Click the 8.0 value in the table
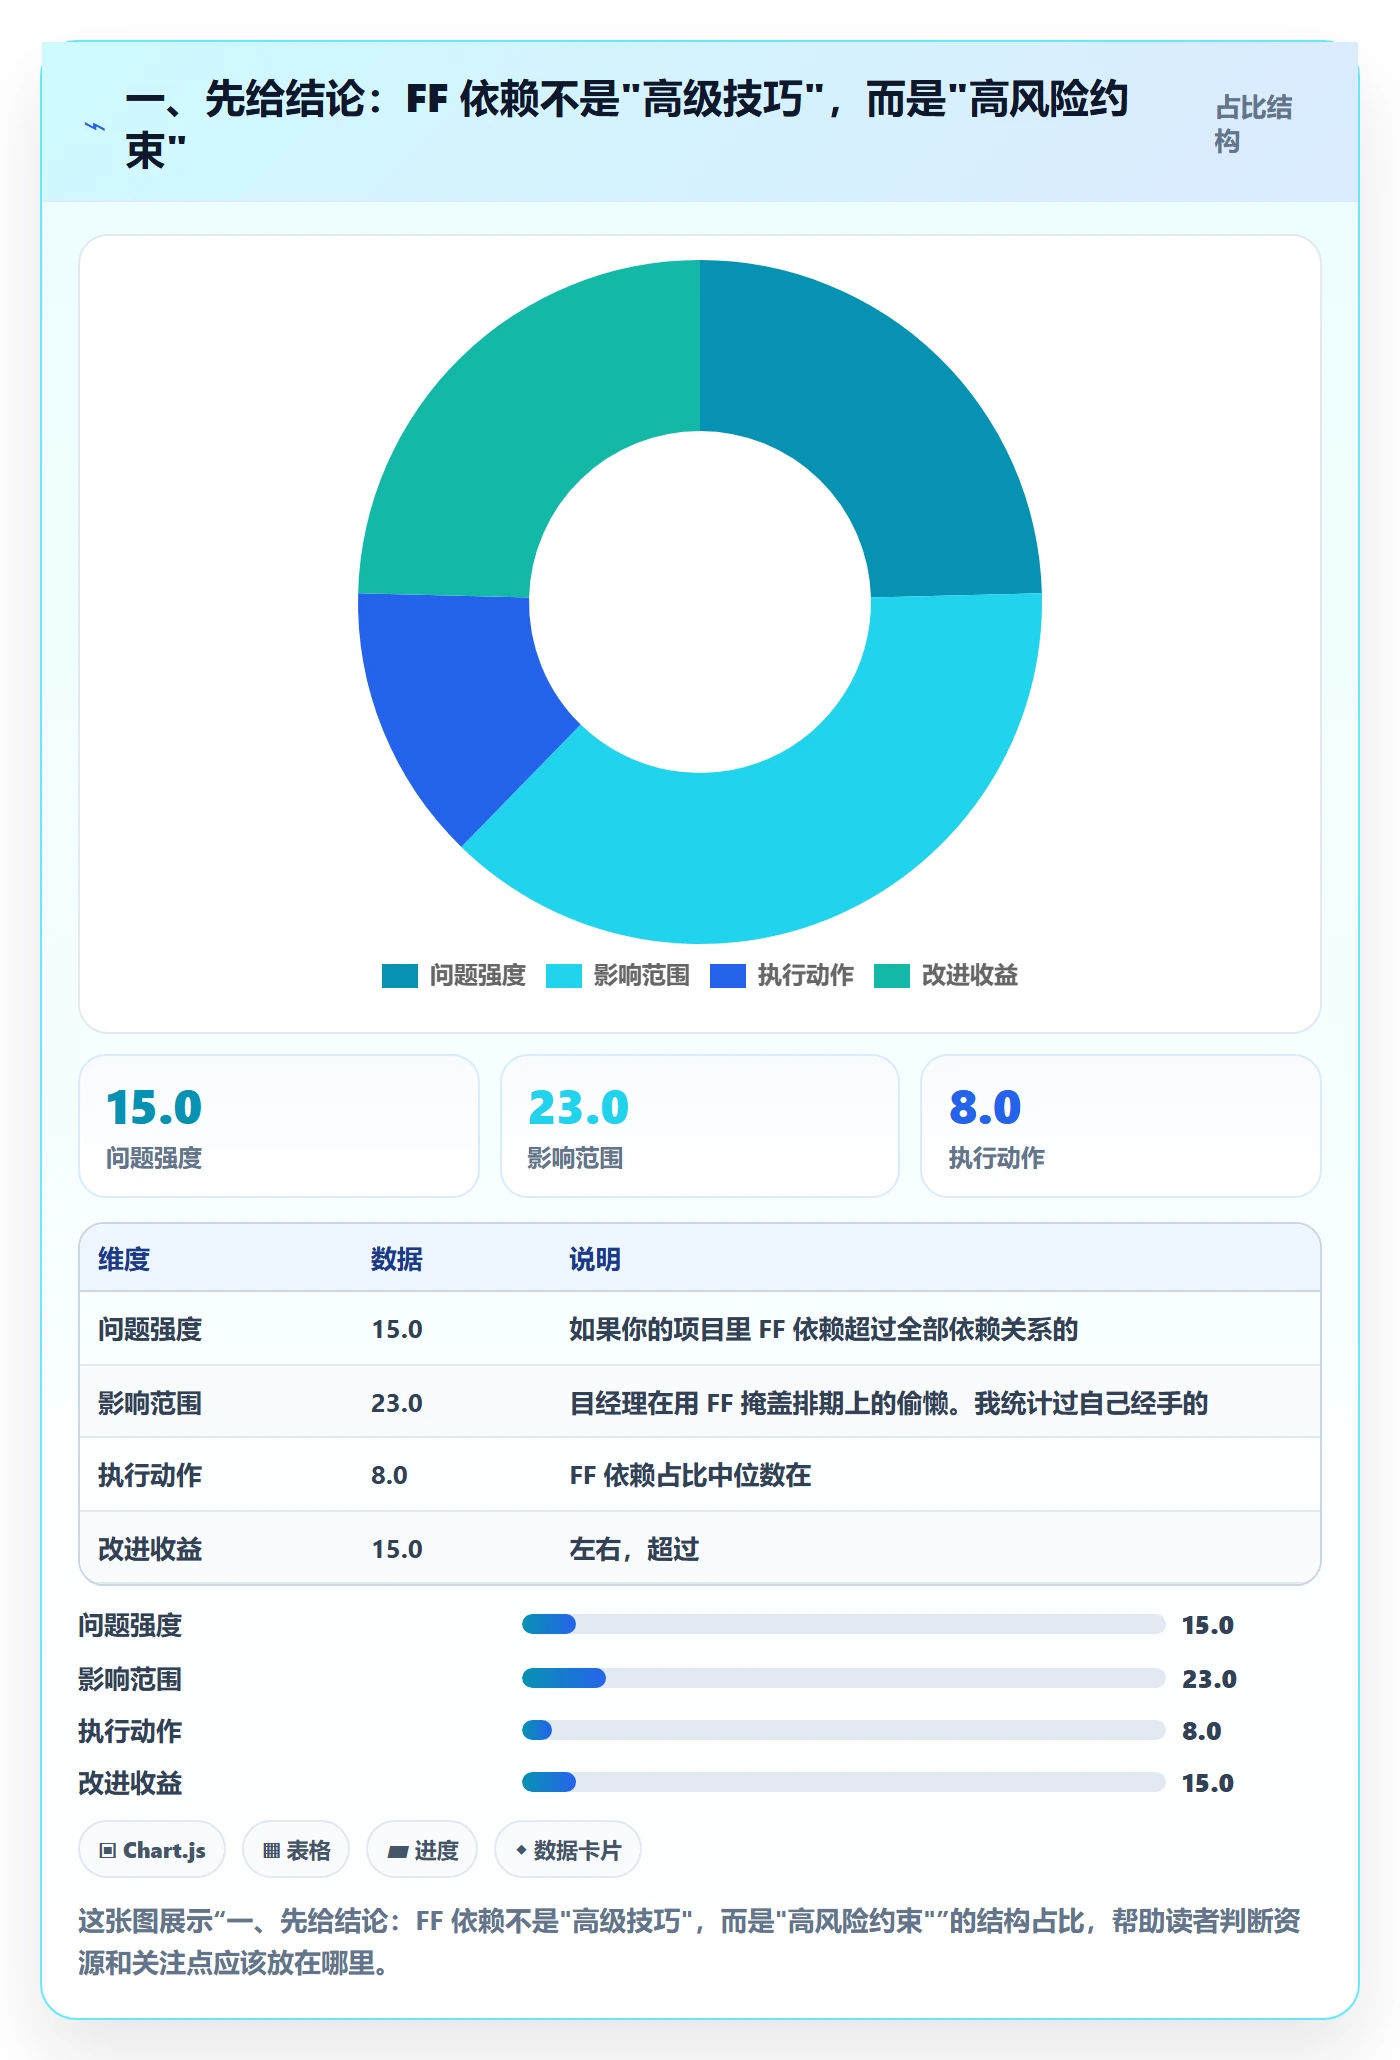This screenshot has width=1400, height=2060. (x=389, y=1475)
